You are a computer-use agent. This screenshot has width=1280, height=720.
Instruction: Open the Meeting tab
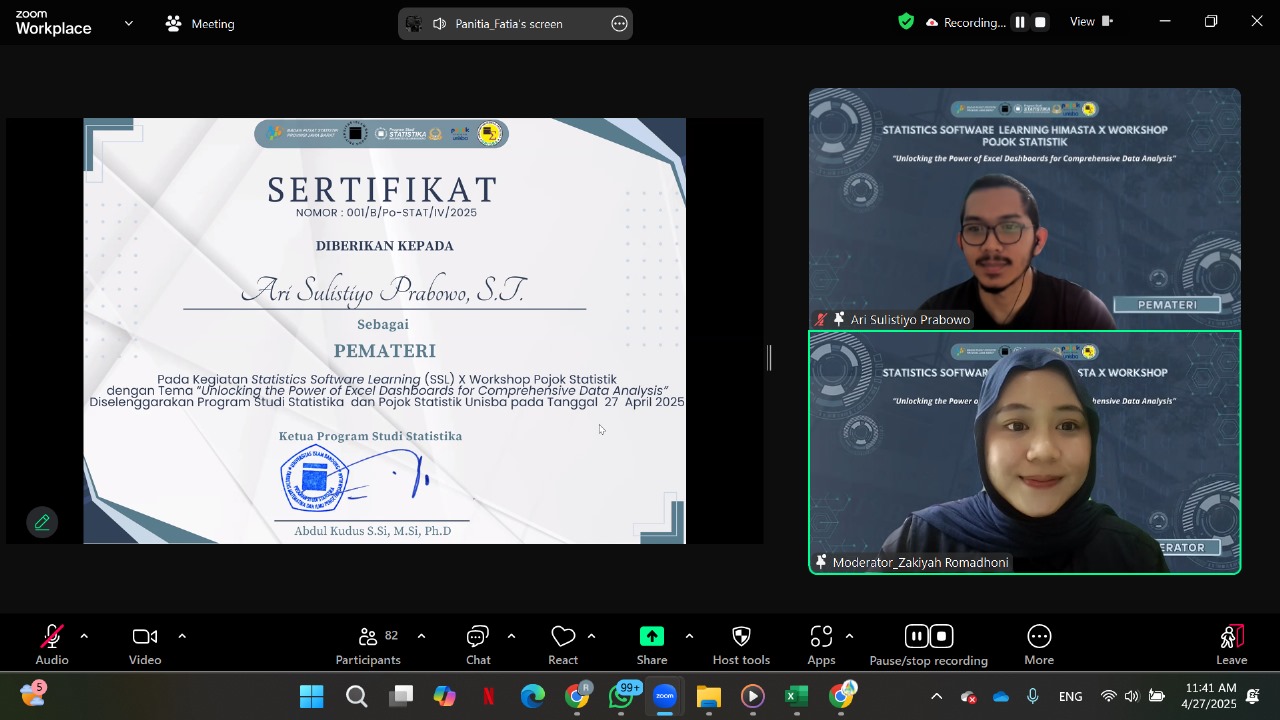[201, 24]
